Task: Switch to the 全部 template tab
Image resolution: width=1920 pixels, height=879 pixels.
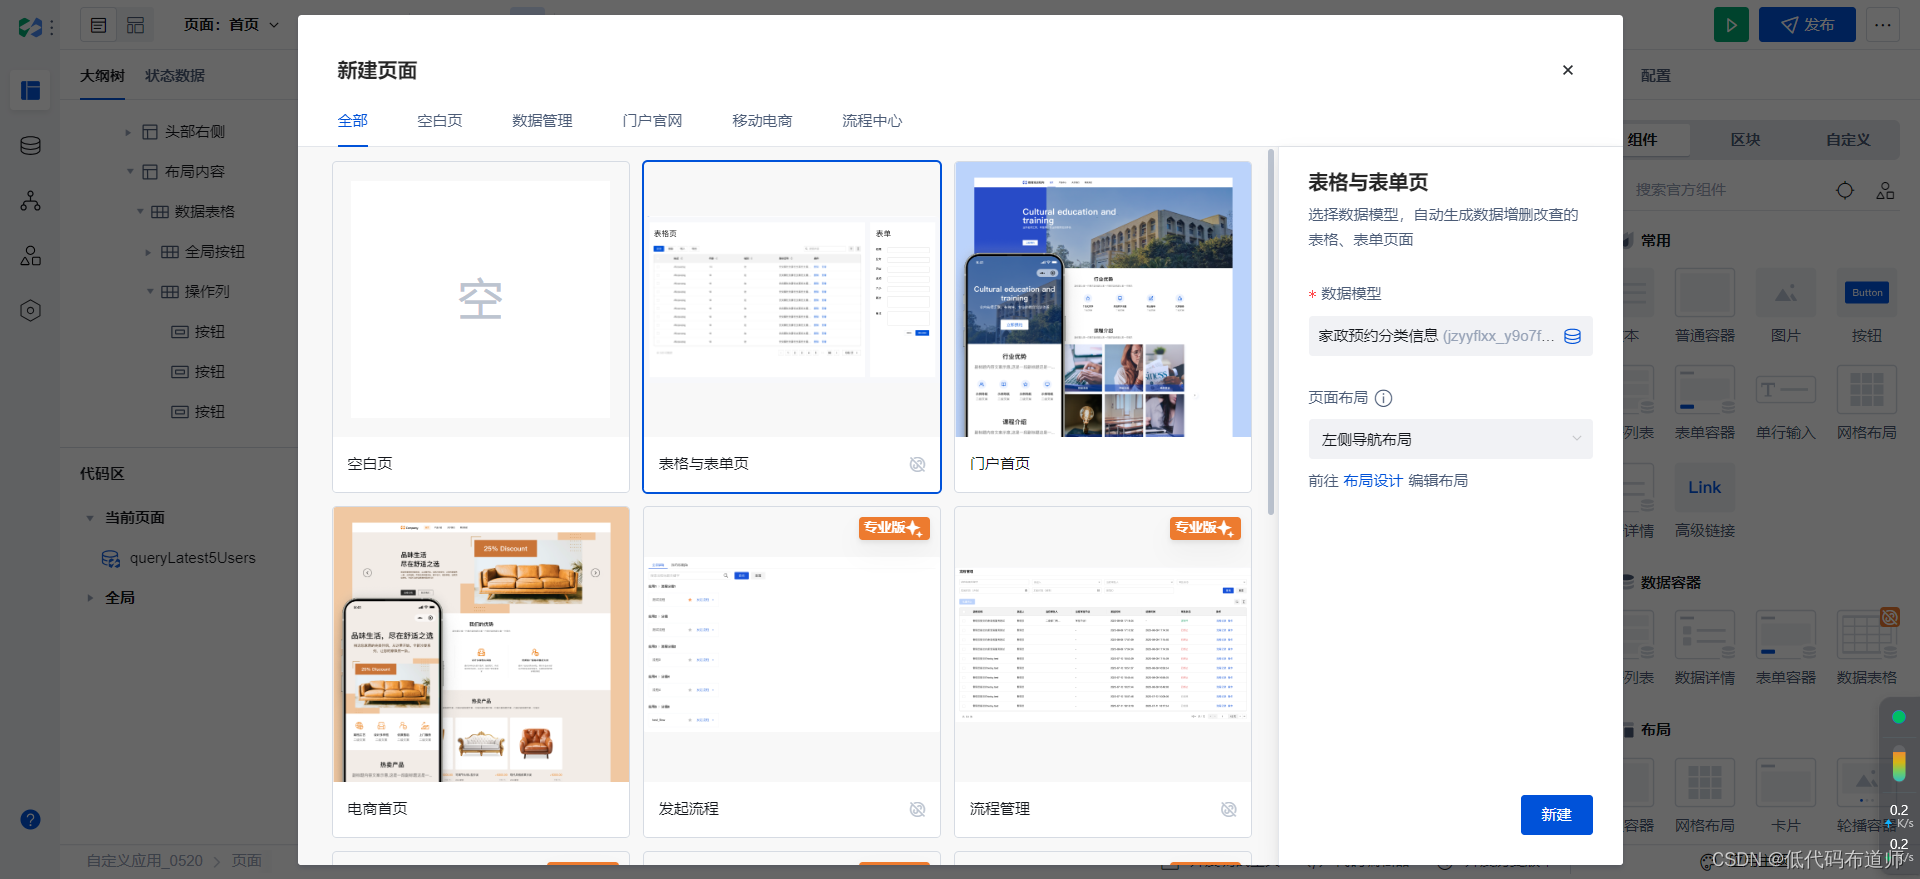Action: click(x=353, y=121)
